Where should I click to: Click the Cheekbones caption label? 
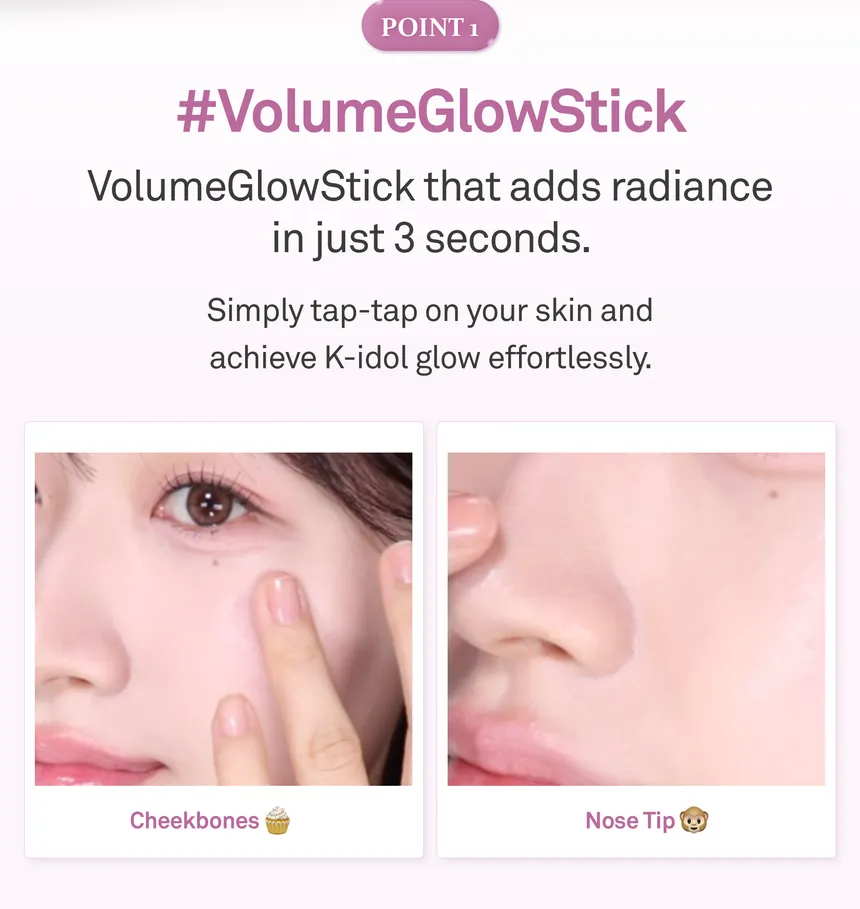click(194, 820)
